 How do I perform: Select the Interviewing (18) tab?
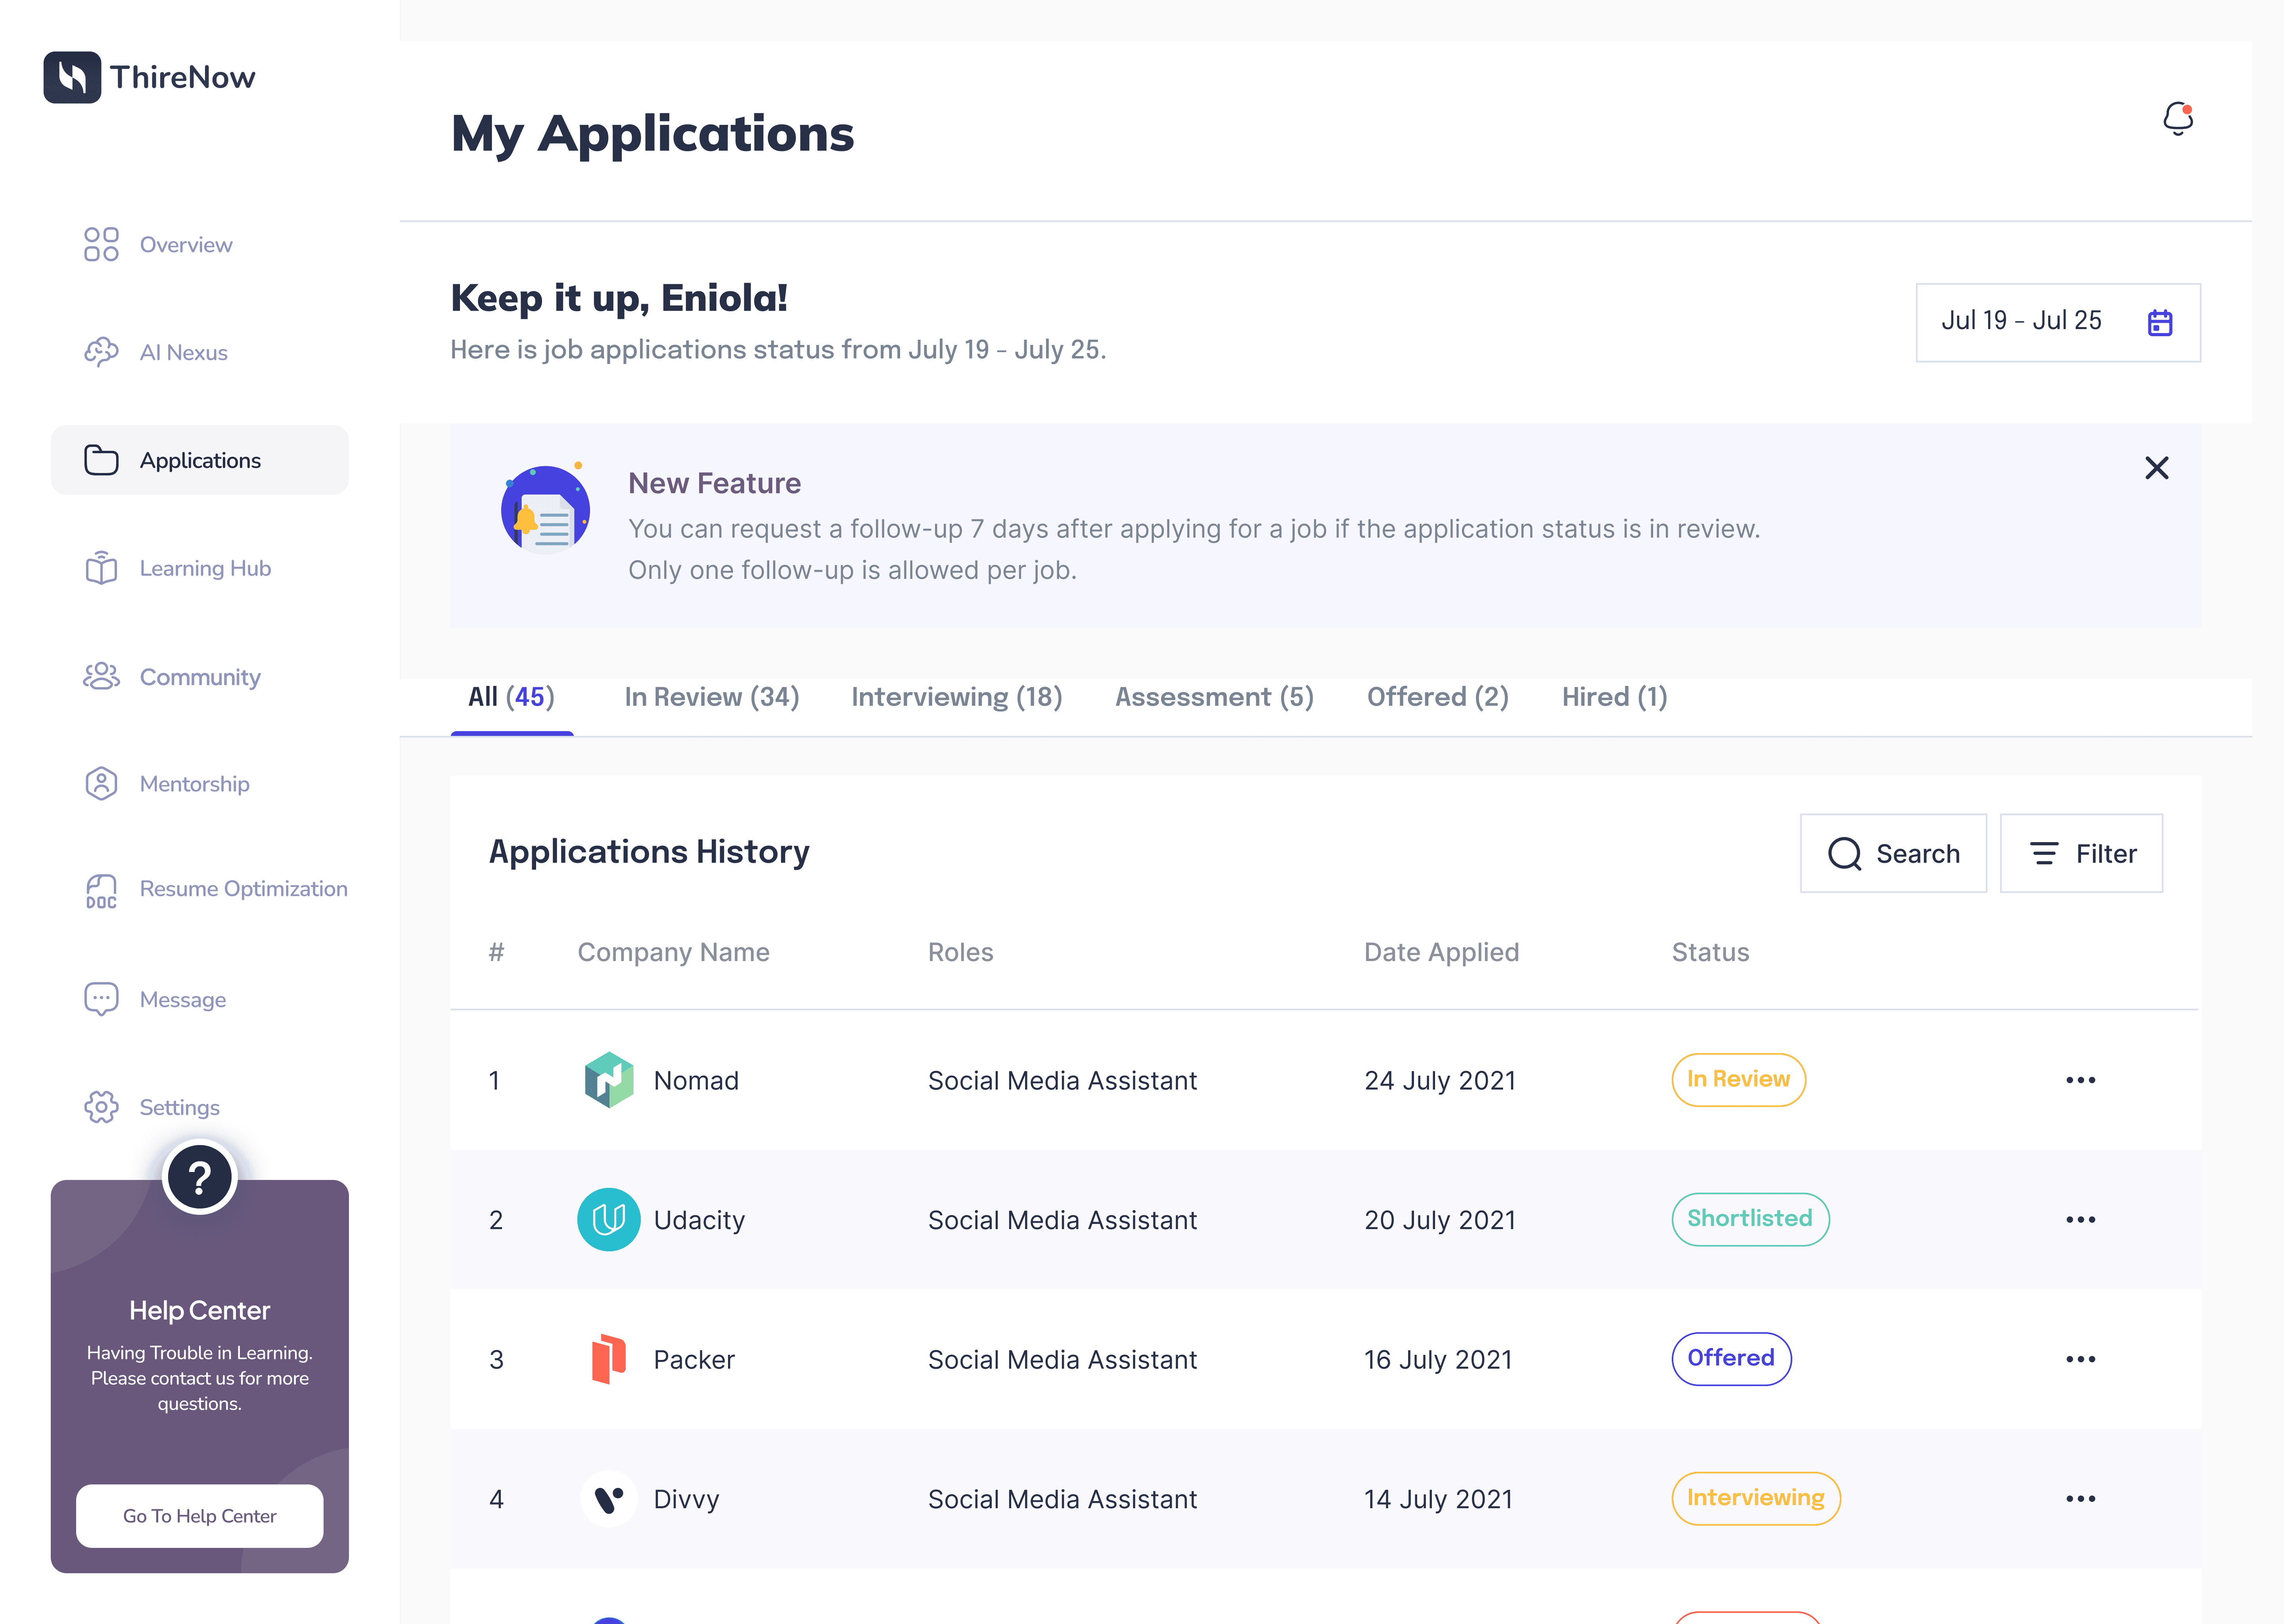tap(956, 697)
